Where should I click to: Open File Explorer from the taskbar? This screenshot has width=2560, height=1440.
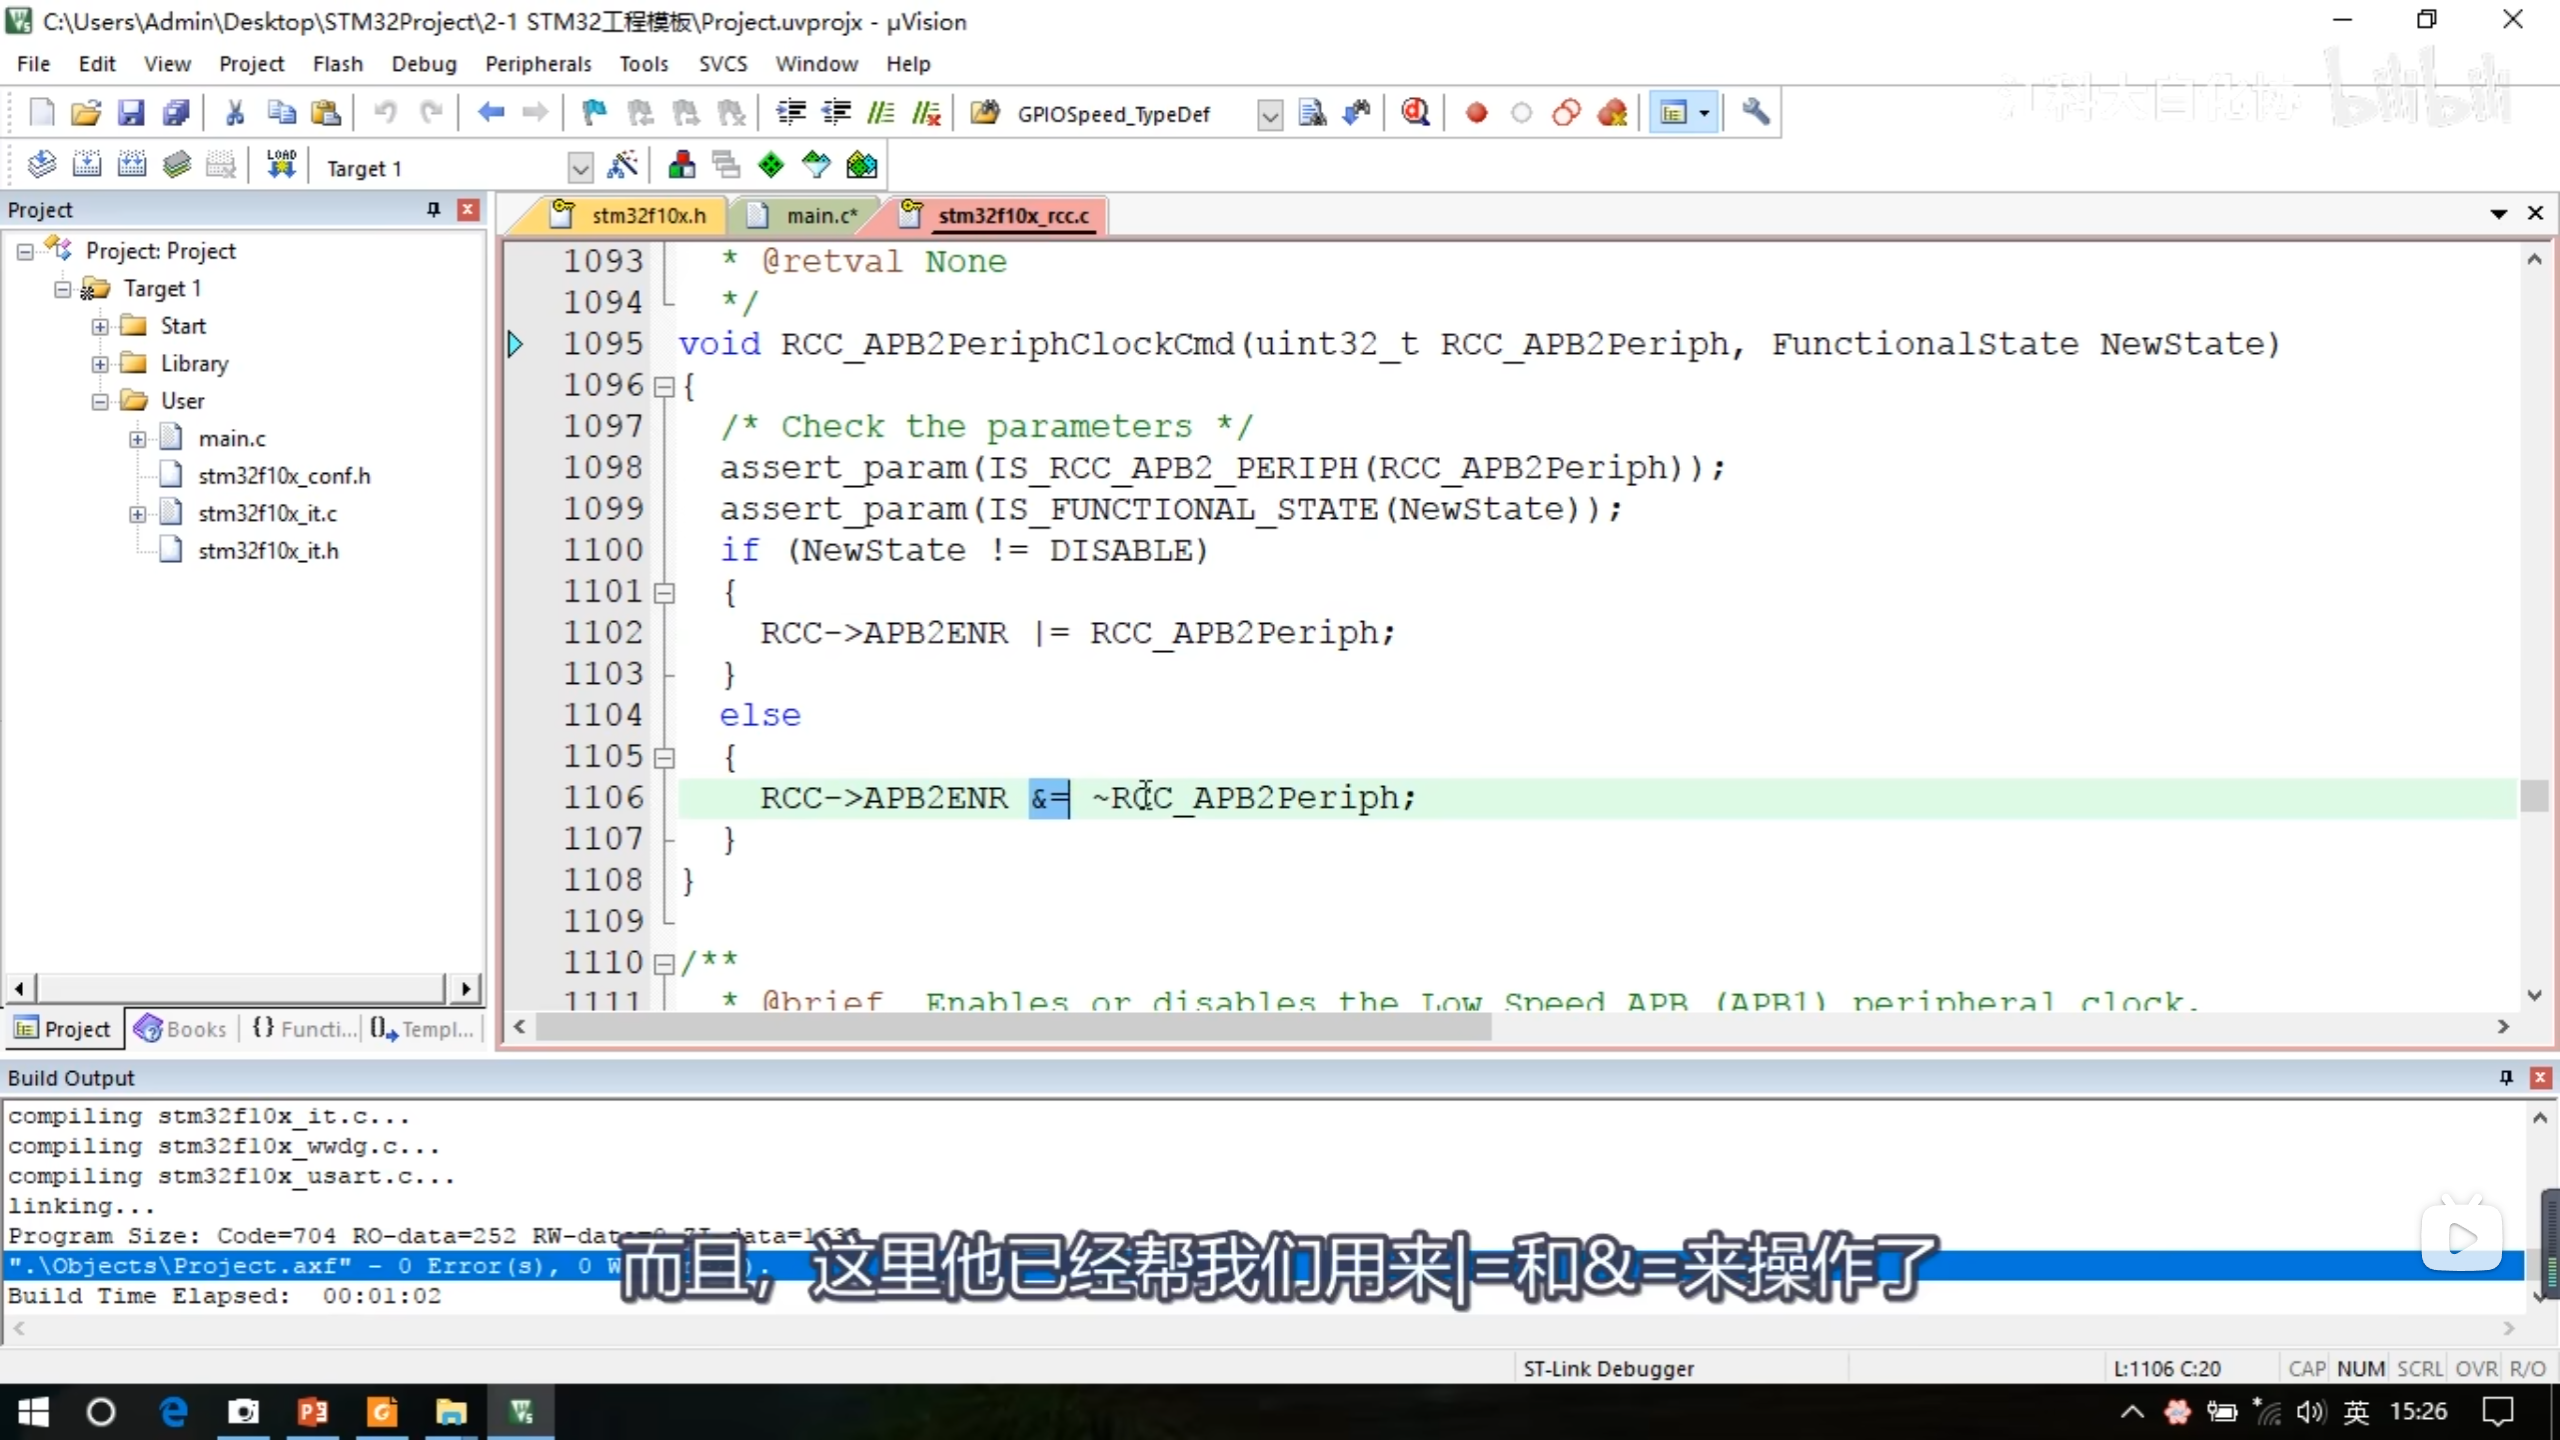point(451,1412)
